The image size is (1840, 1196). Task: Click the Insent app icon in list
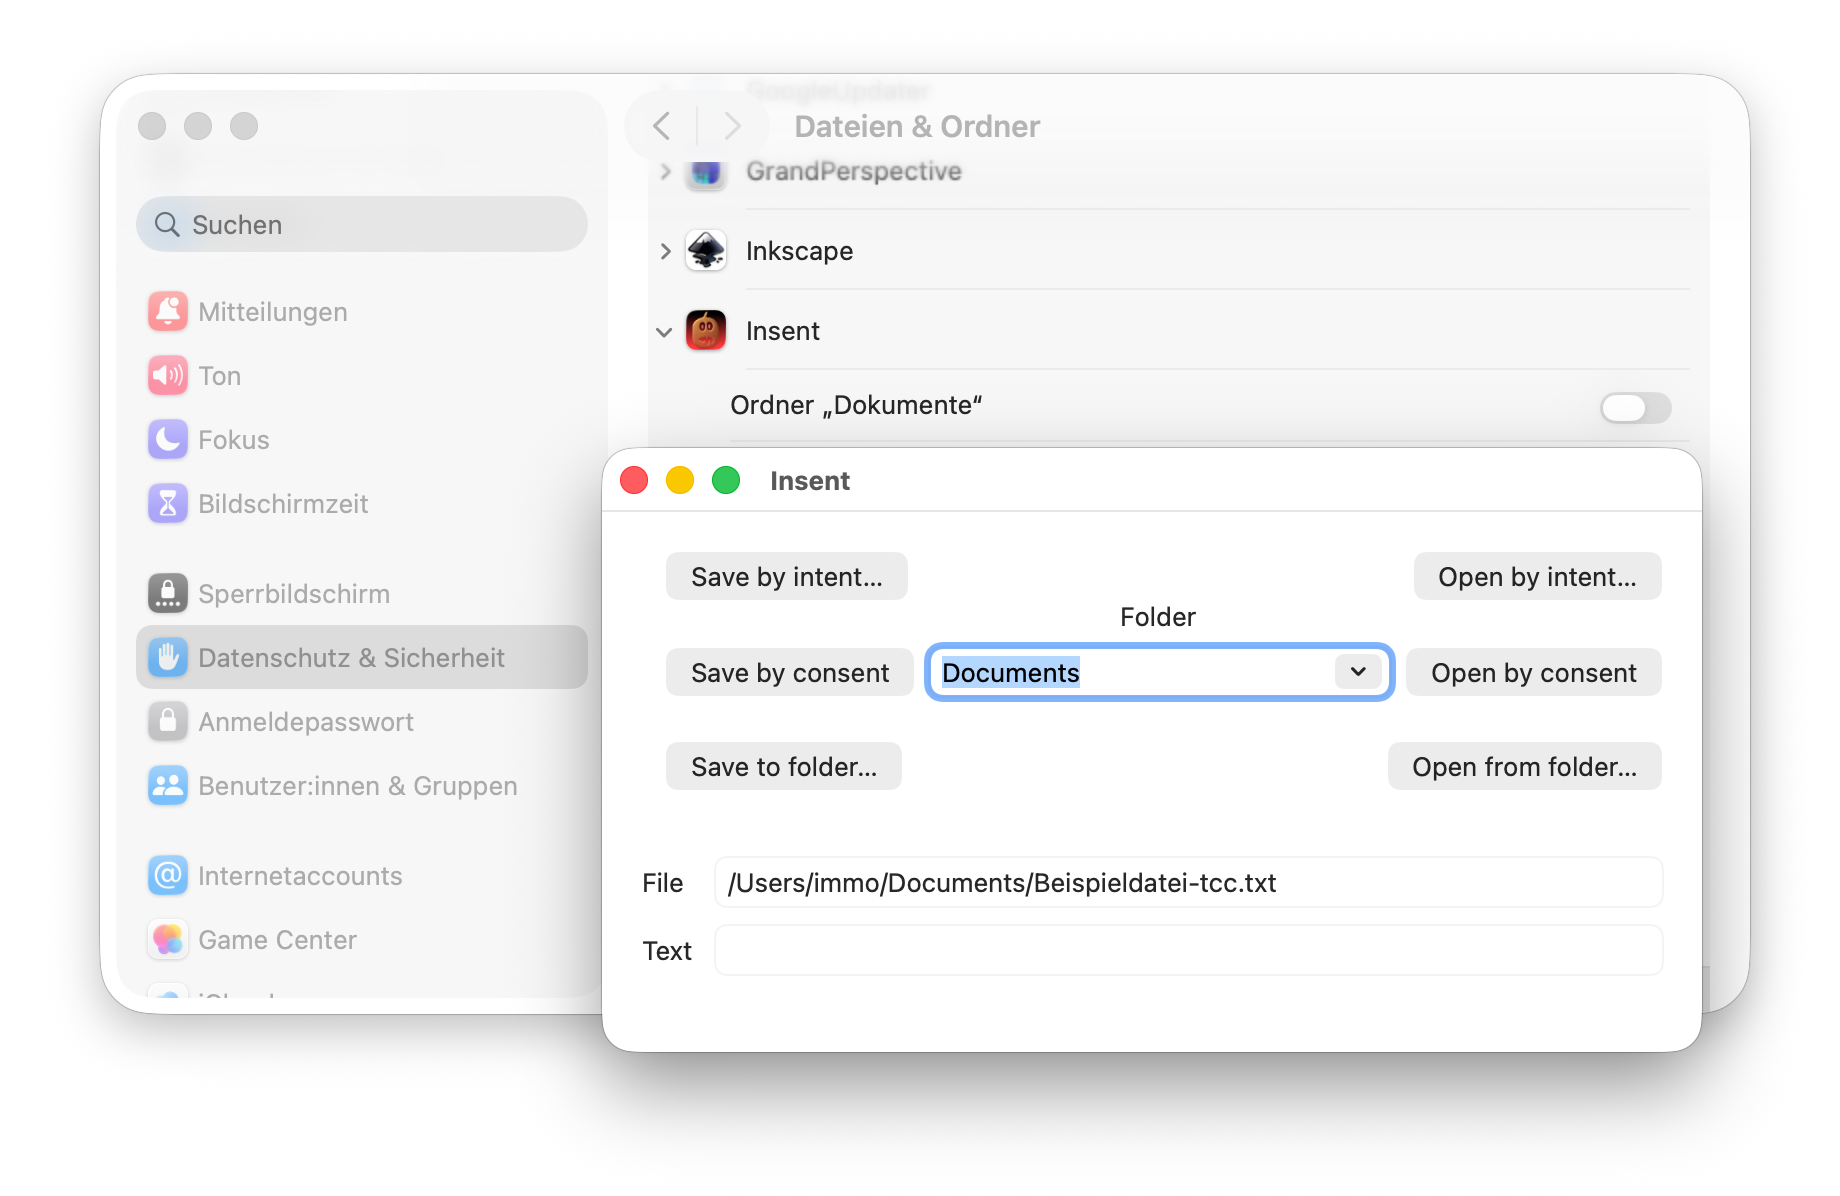click(705, 331)
